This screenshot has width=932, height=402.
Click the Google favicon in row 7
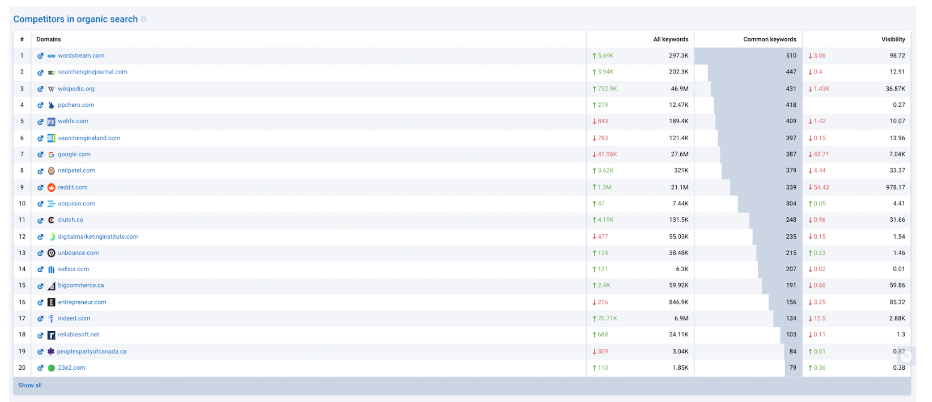point(51,154)
